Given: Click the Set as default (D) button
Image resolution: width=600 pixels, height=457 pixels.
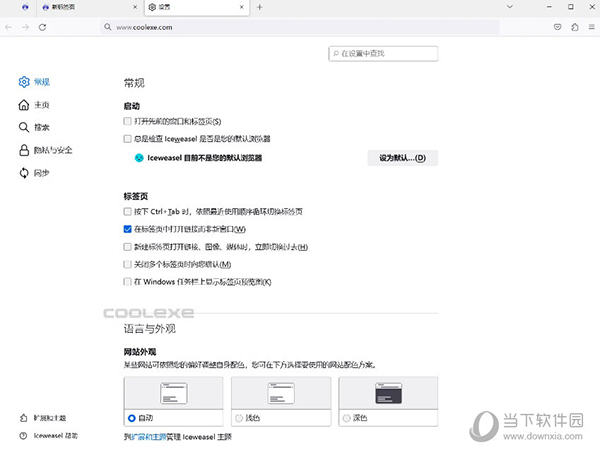Looking at the screenshot, I should (x=403, y=158).
